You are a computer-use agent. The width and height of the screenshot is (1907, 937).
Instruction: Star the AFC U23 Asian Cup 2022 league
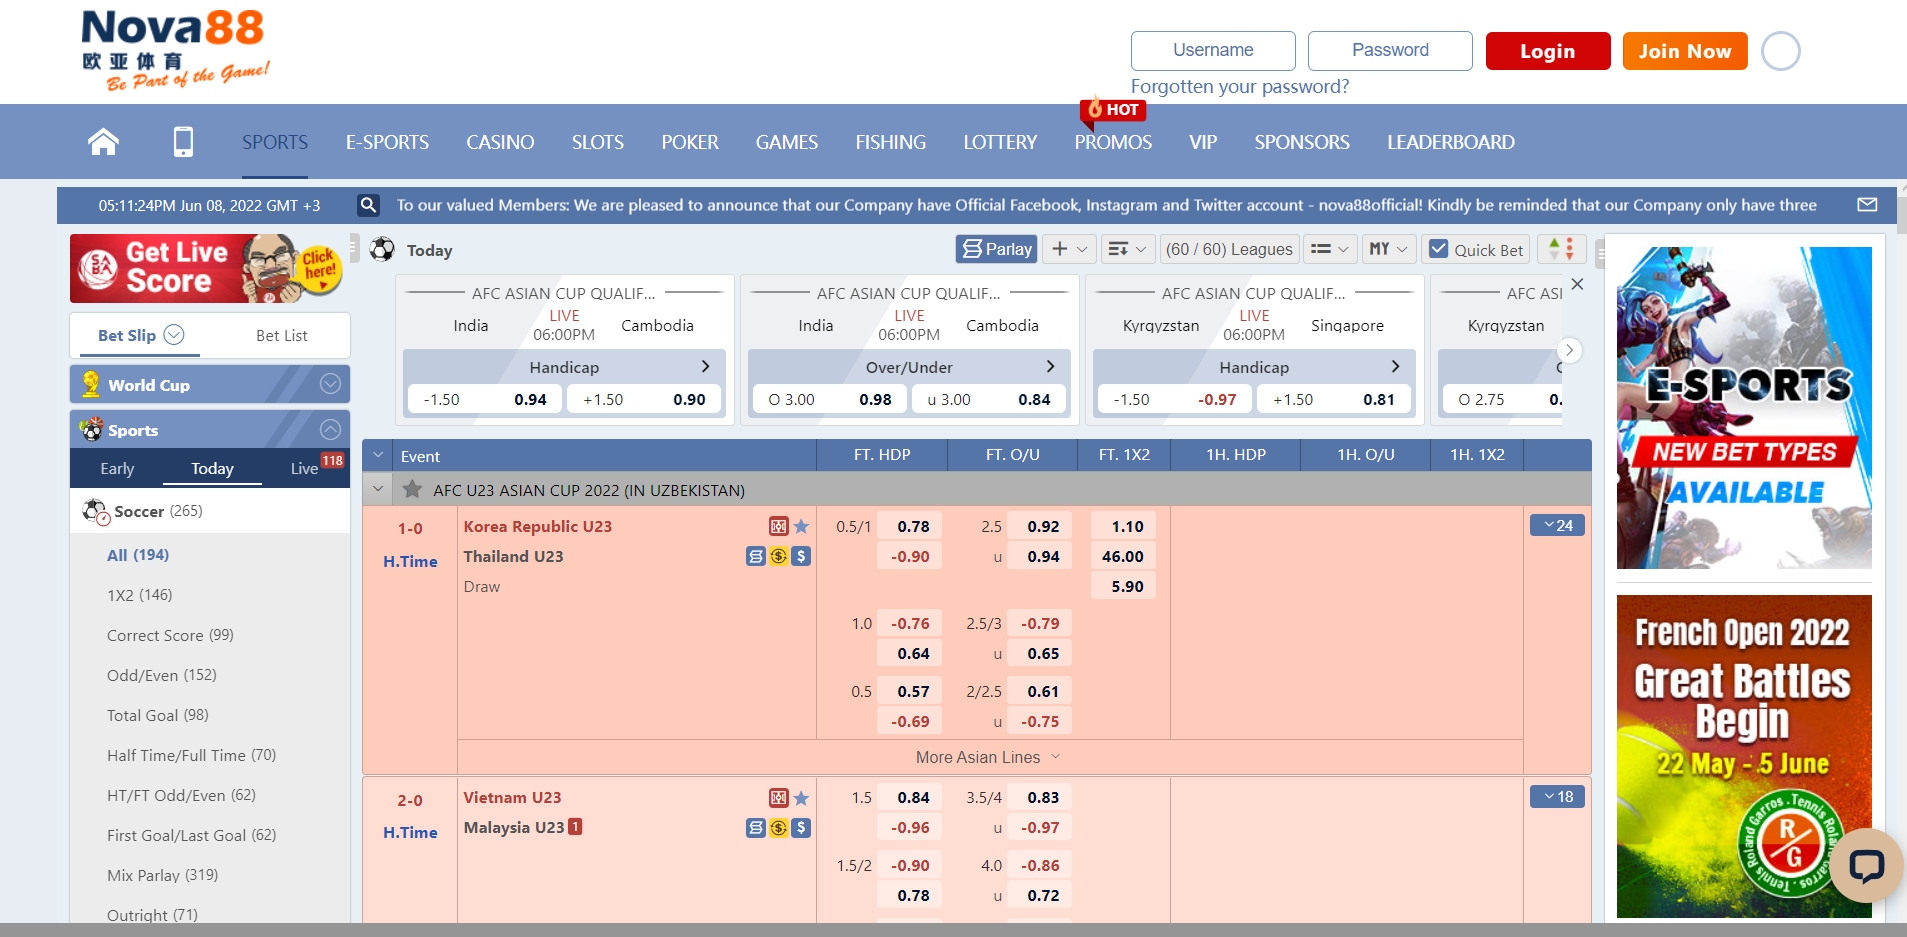click(412, 490)
